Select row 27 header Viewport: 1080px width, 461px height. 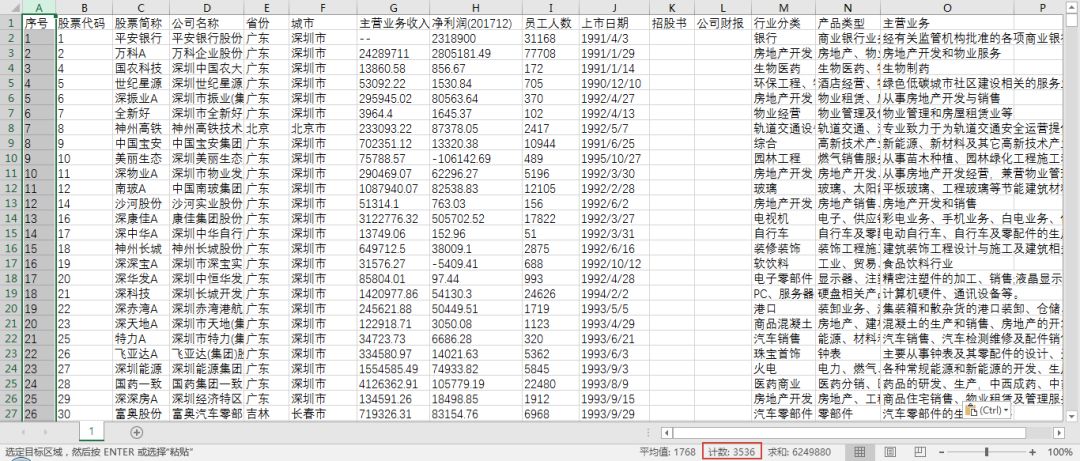pyautogui.click(x=11, y=414)
